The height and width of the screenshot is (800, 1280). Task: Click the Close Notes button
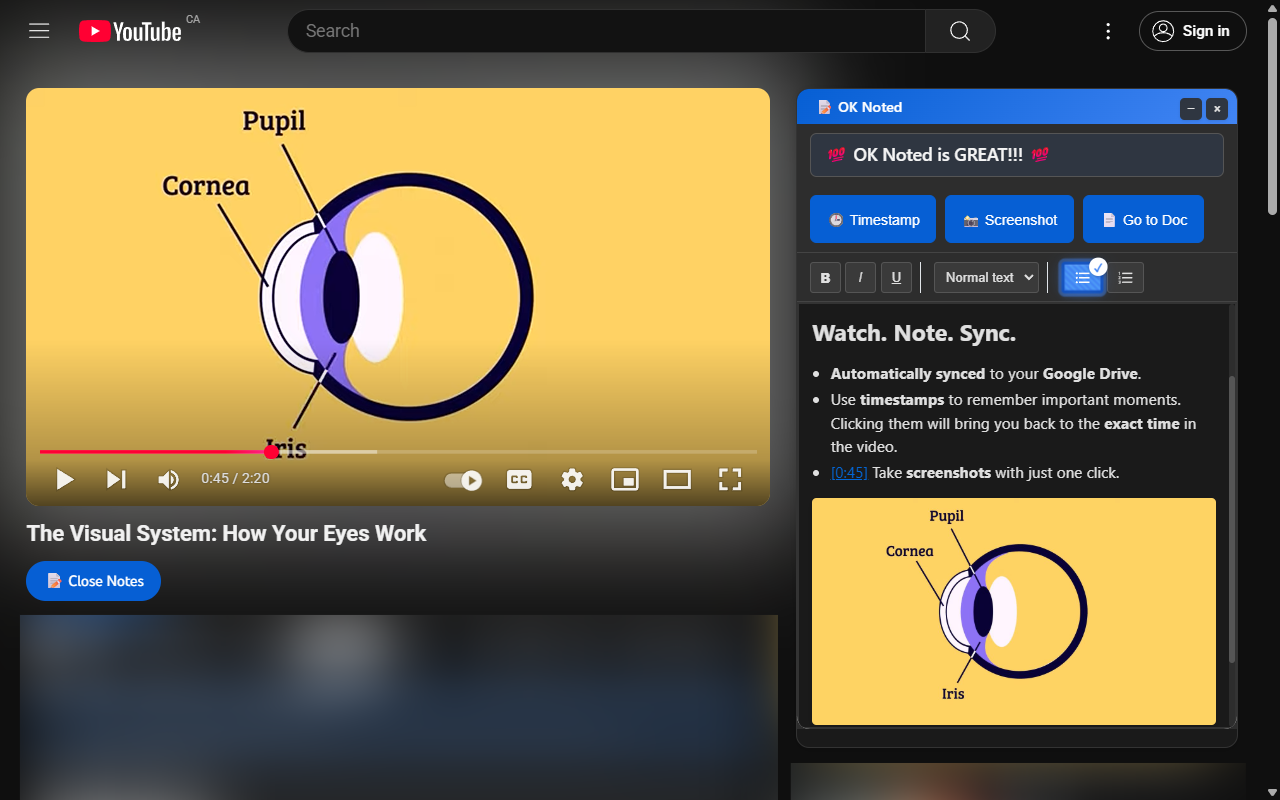coord(93,581)
